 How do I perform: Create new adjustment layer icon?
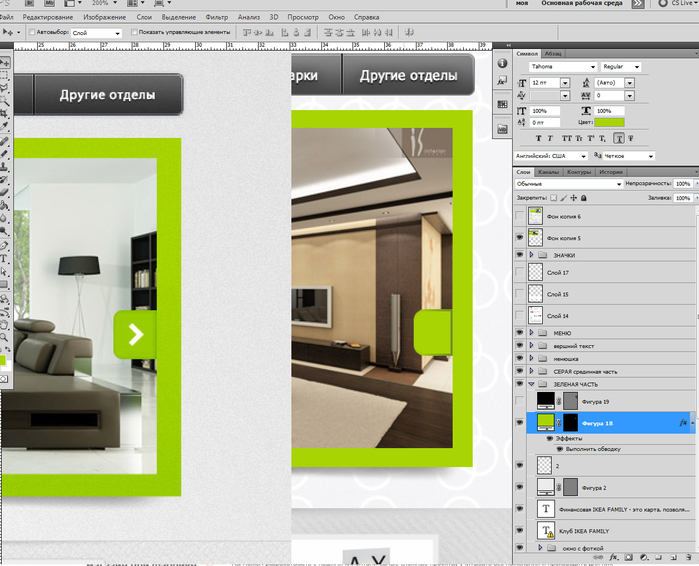click(644, 558)
